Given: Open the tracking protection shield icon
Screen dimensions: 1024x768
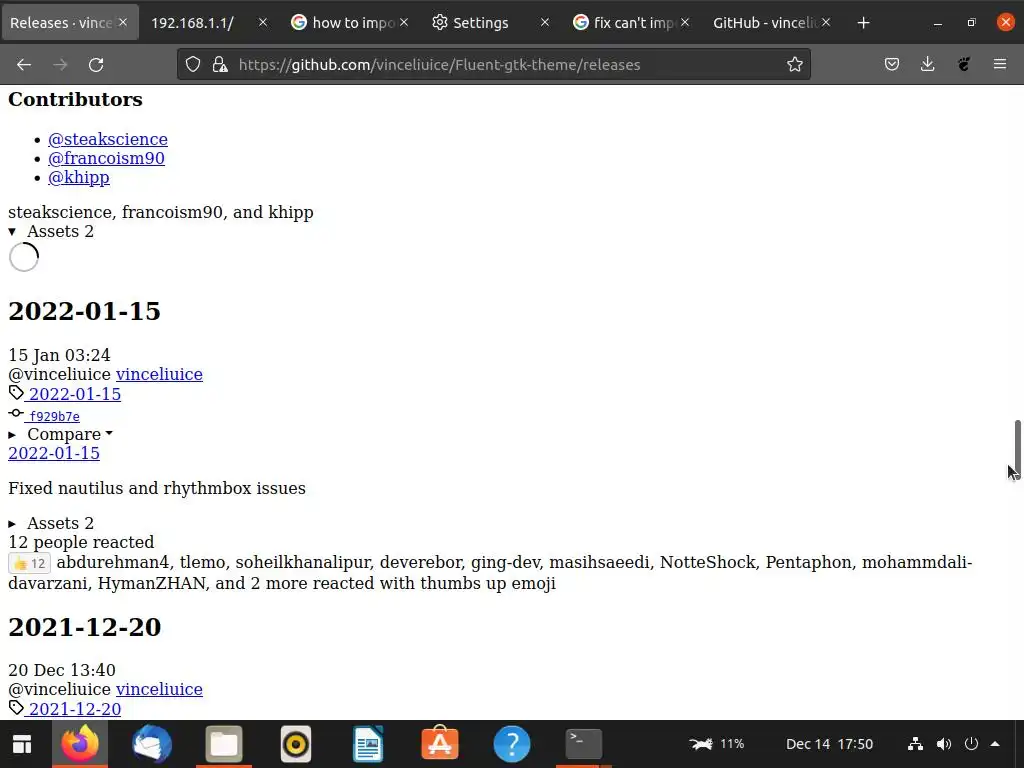Looking at the screenshot, I should point(193,64).
